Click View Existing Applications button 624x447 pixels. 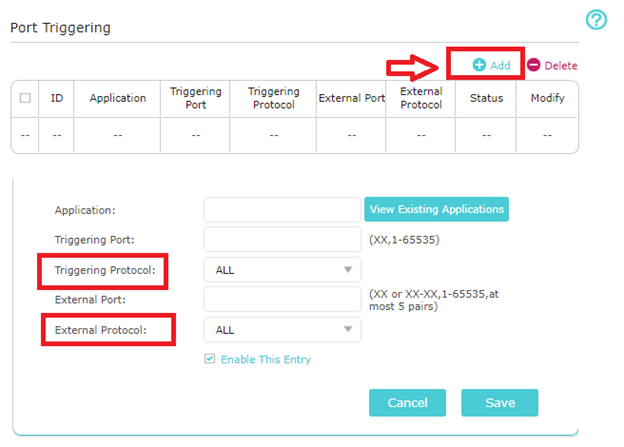coord(437,209)
